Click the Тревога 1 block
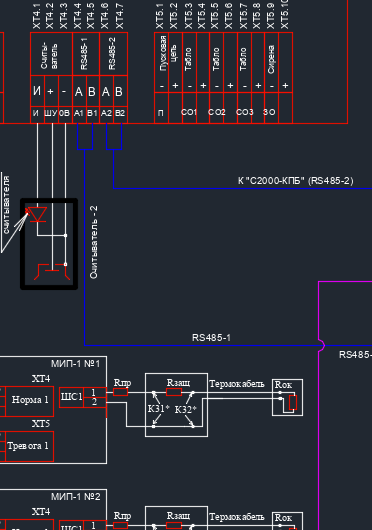 coord(30,446)
